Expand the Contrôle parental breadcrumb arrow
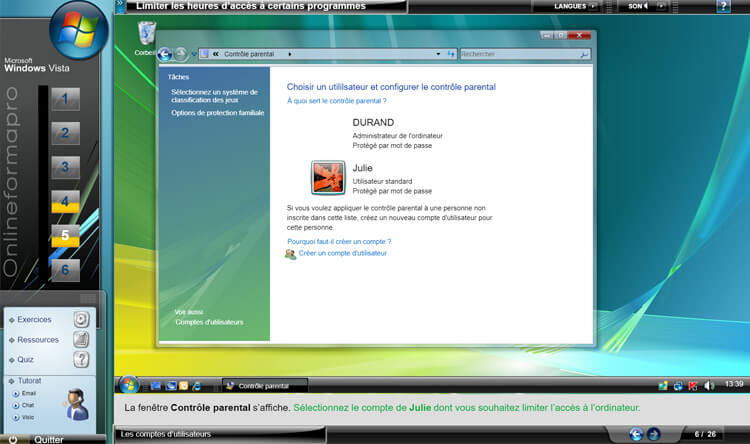The height and width of the screenshot is (444, 750). pos(290,54)
